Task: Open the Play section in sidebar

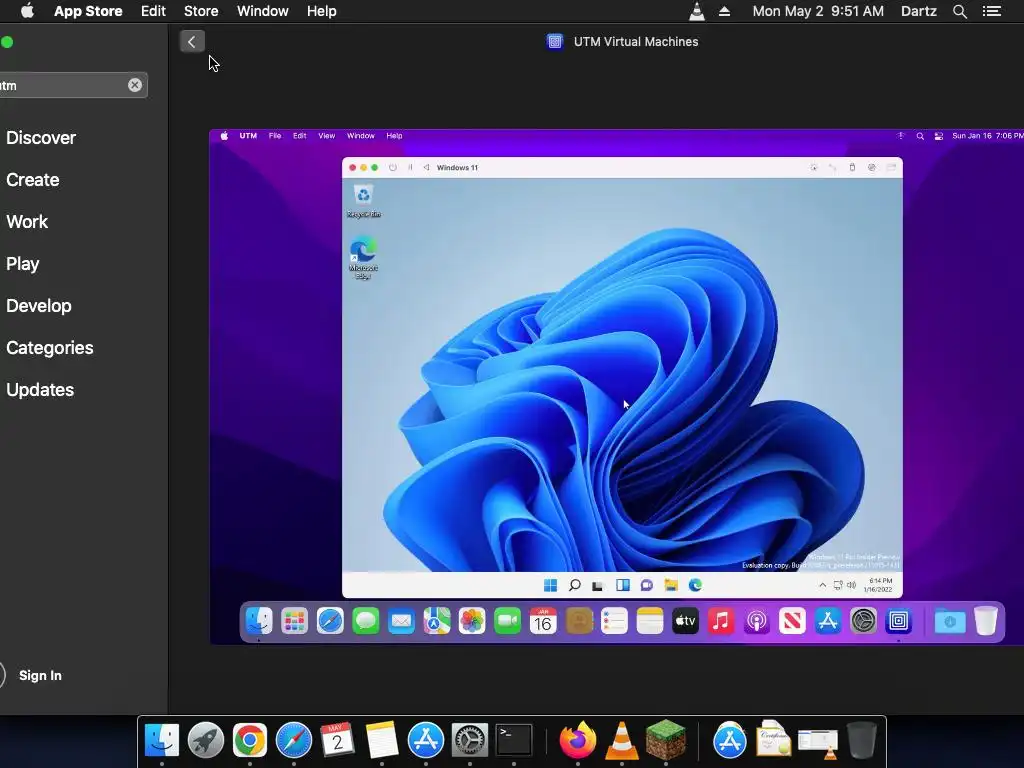Action: point(23,264)
